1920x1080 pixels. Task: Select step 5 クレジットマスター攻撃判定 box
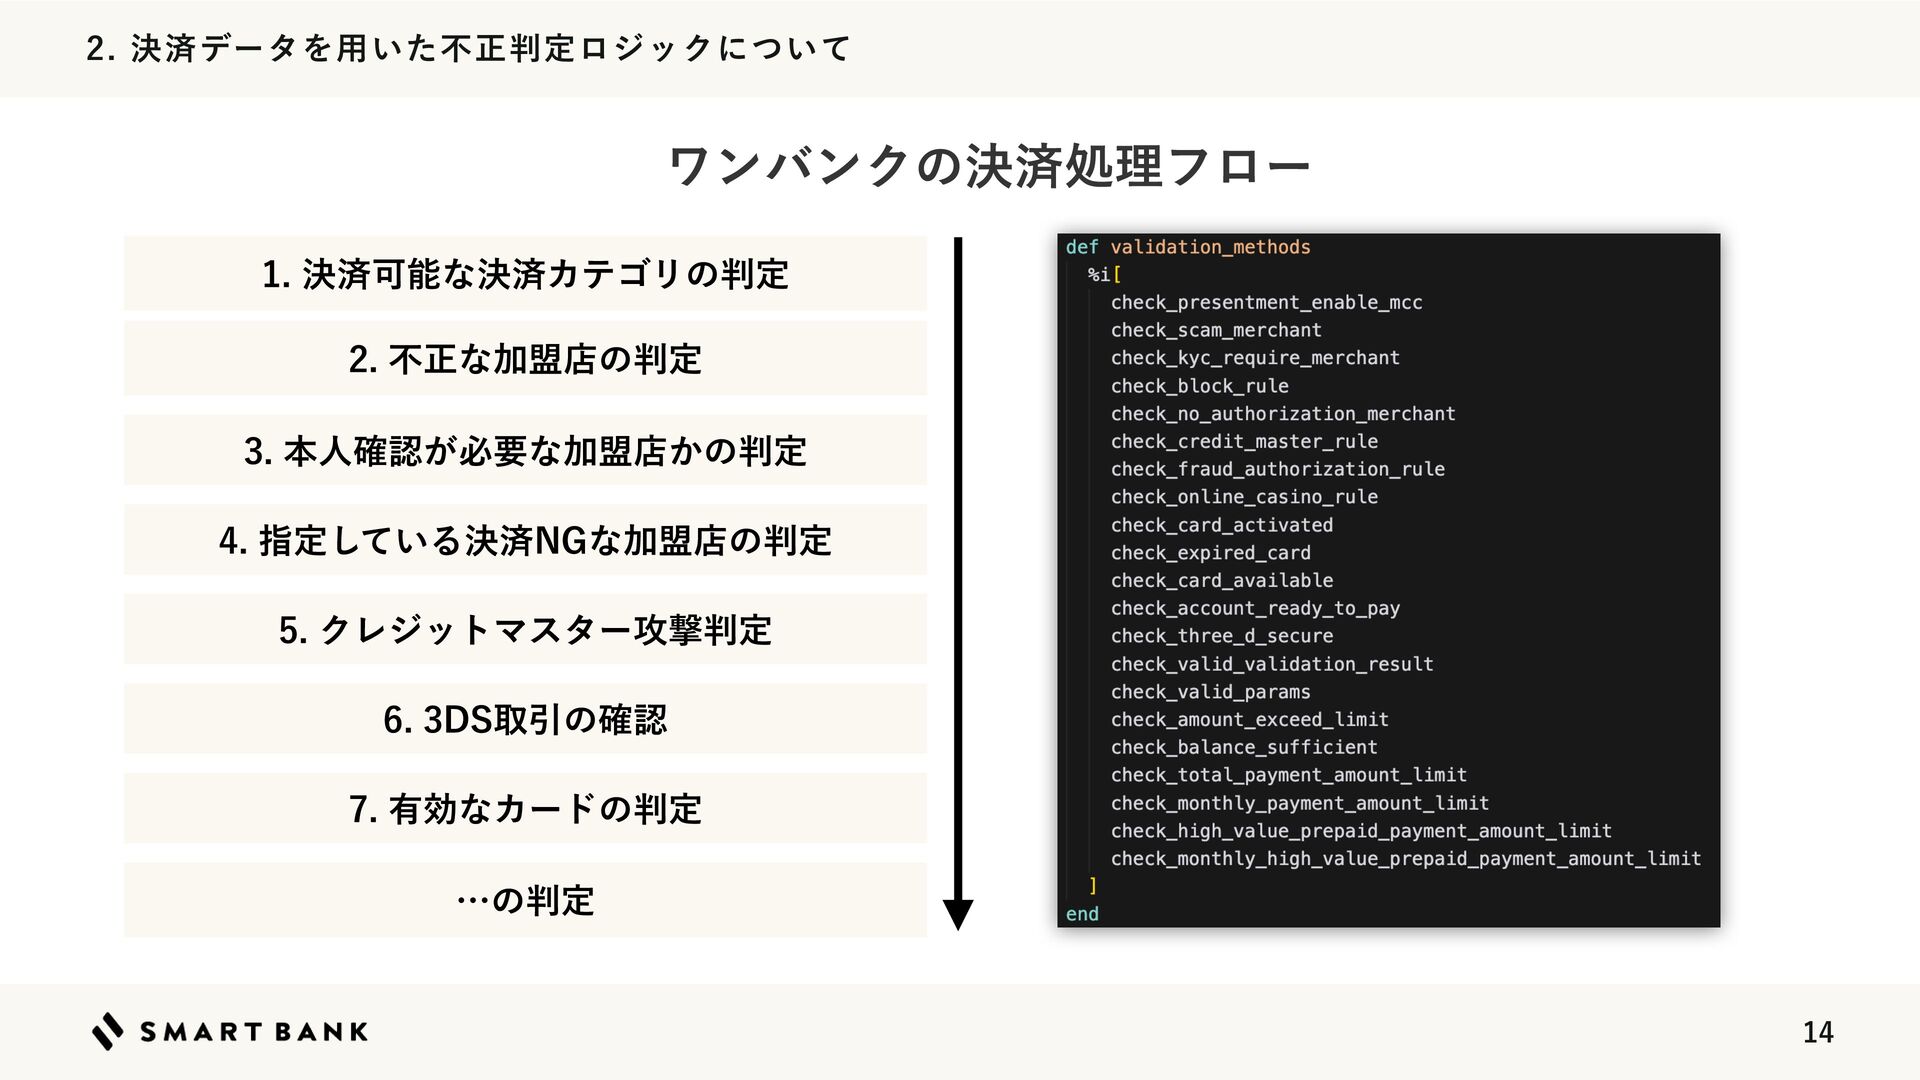(x=525, y=629)
